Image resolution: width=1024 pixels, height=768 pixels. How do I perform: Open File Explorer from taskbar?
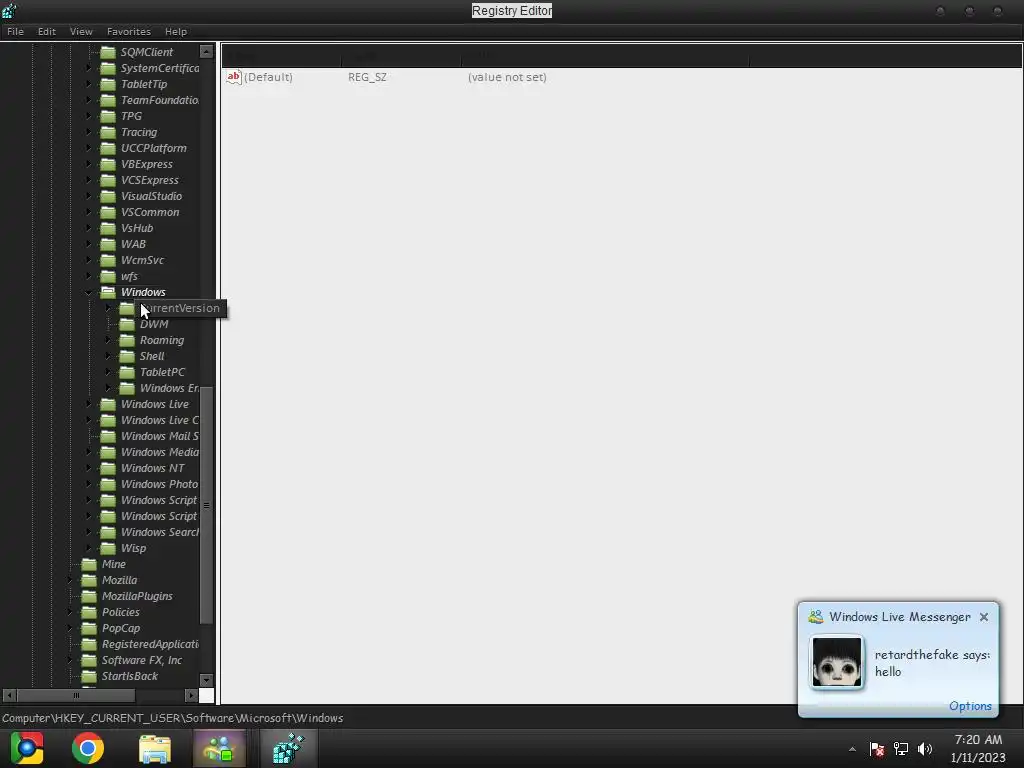pyautogui.click(x=155, y=748)
